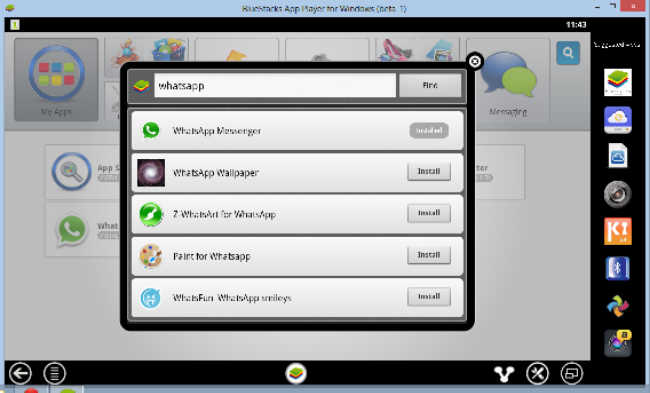The height and width of the screenshot is (393, 650).
Task: Click the WhatsApp Messenger green phone icon
Action: (x=151, y=131)
